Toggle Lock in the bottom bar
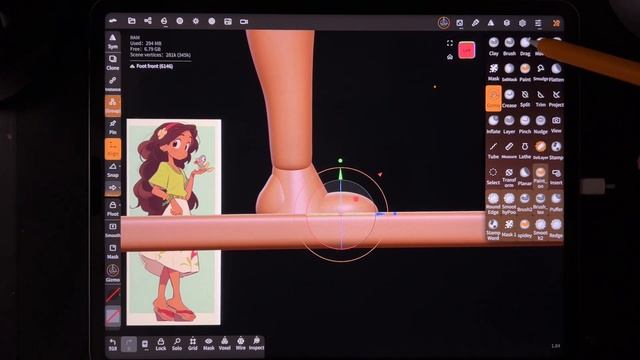The height and width of the screenshot is (360, 640). coord(161,344)
